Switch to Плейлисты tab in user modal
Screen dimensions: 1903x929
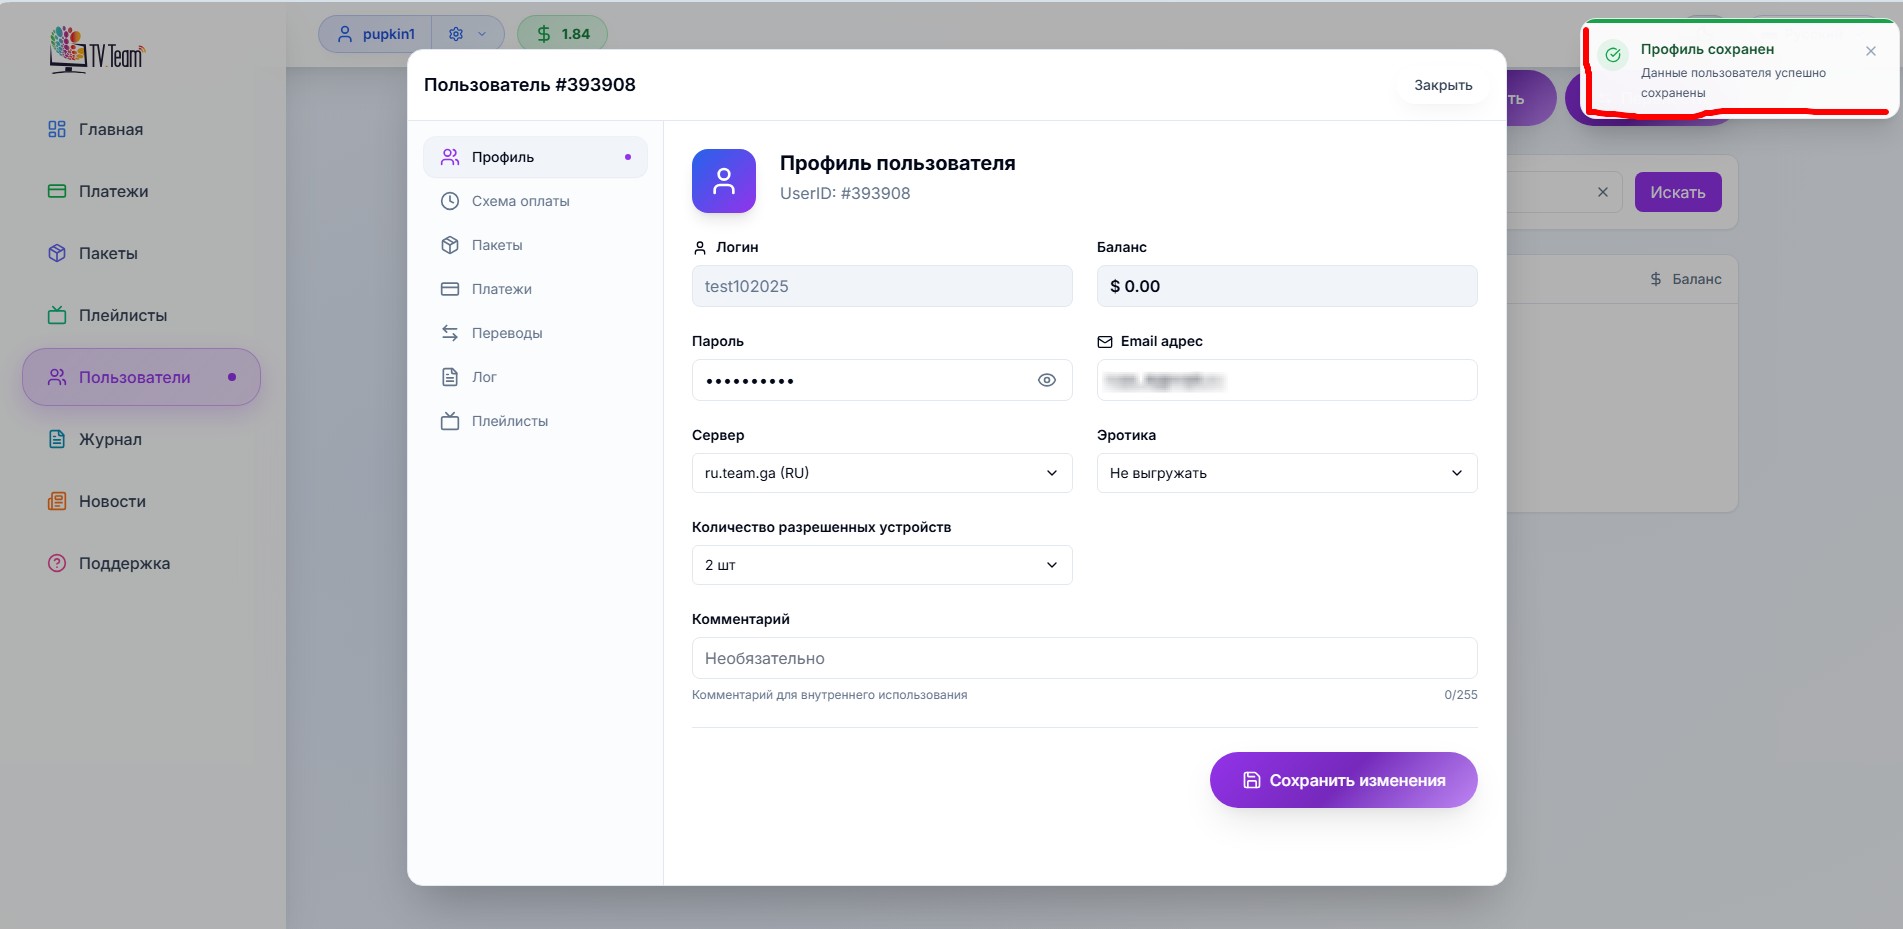tap(509, 421)
